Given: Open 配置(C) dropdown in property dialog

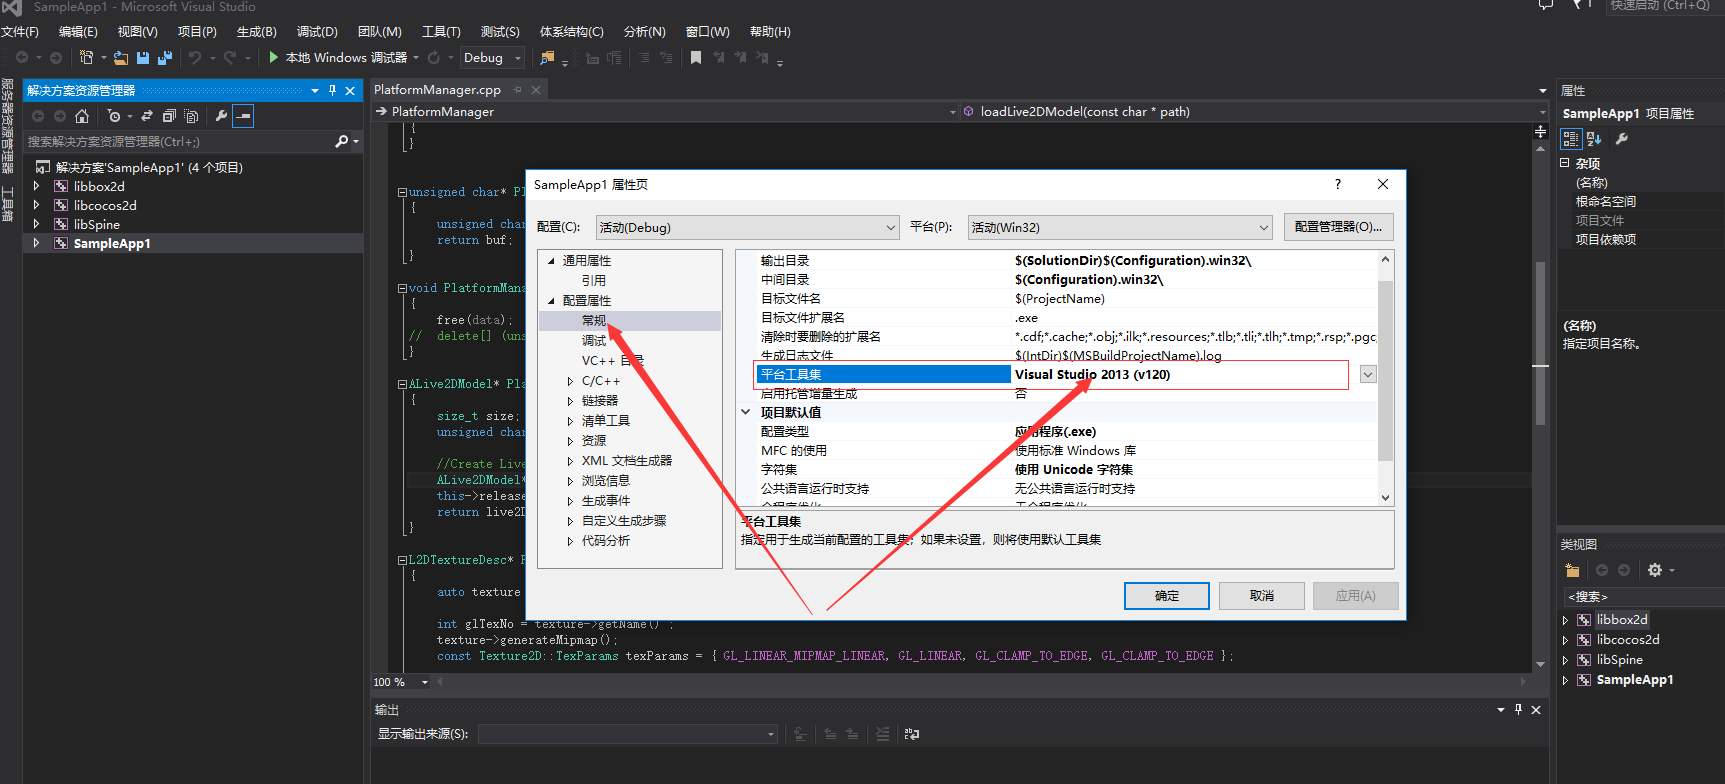Looking at the screenshot, I should (747, 228).
